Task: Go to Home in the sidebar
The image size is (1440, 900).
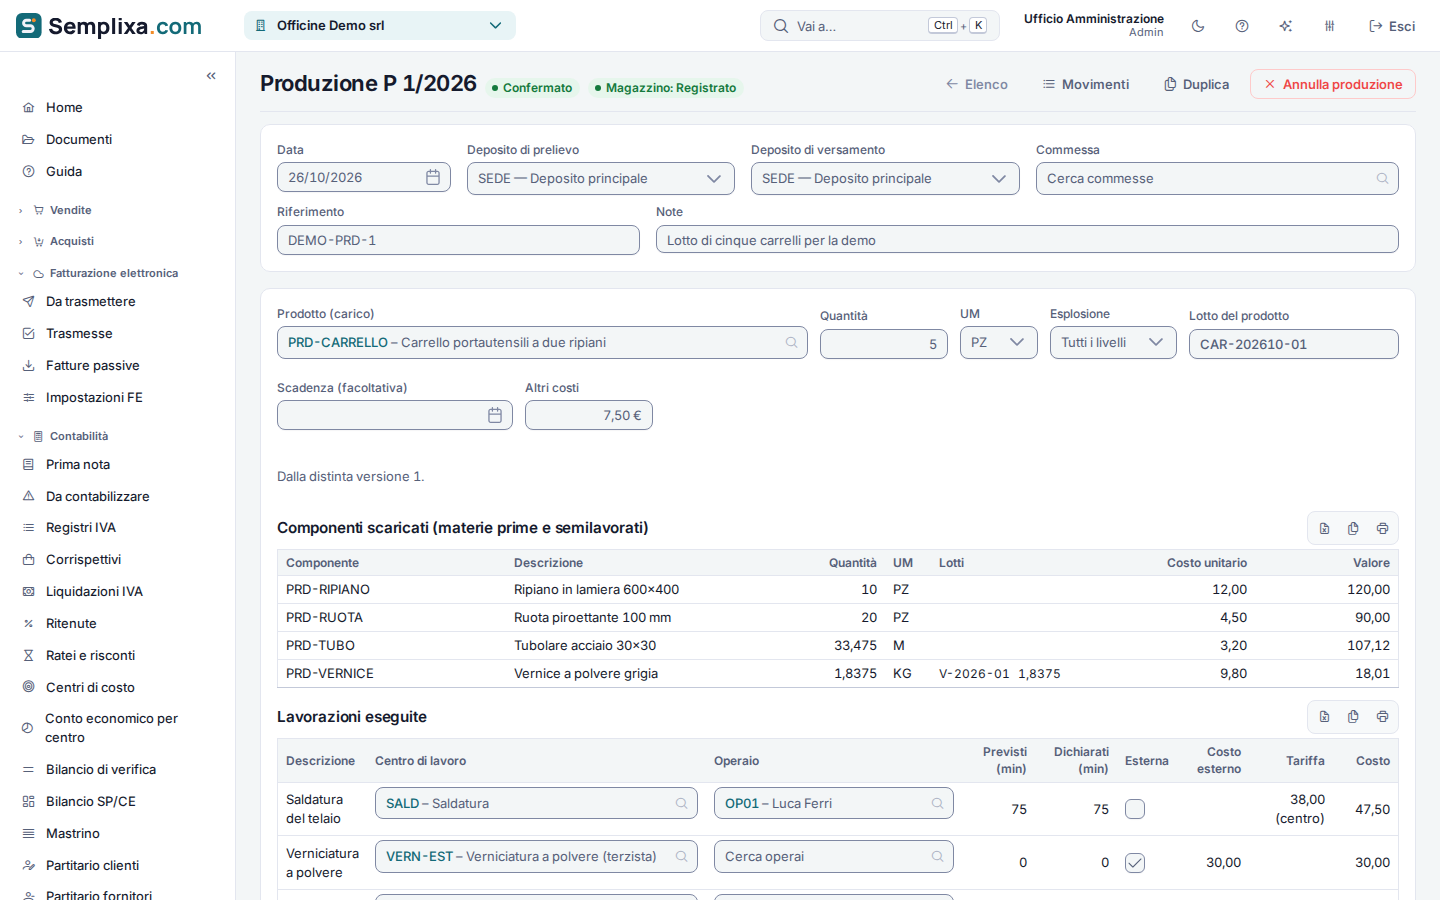Action: (x=64, y=108)
